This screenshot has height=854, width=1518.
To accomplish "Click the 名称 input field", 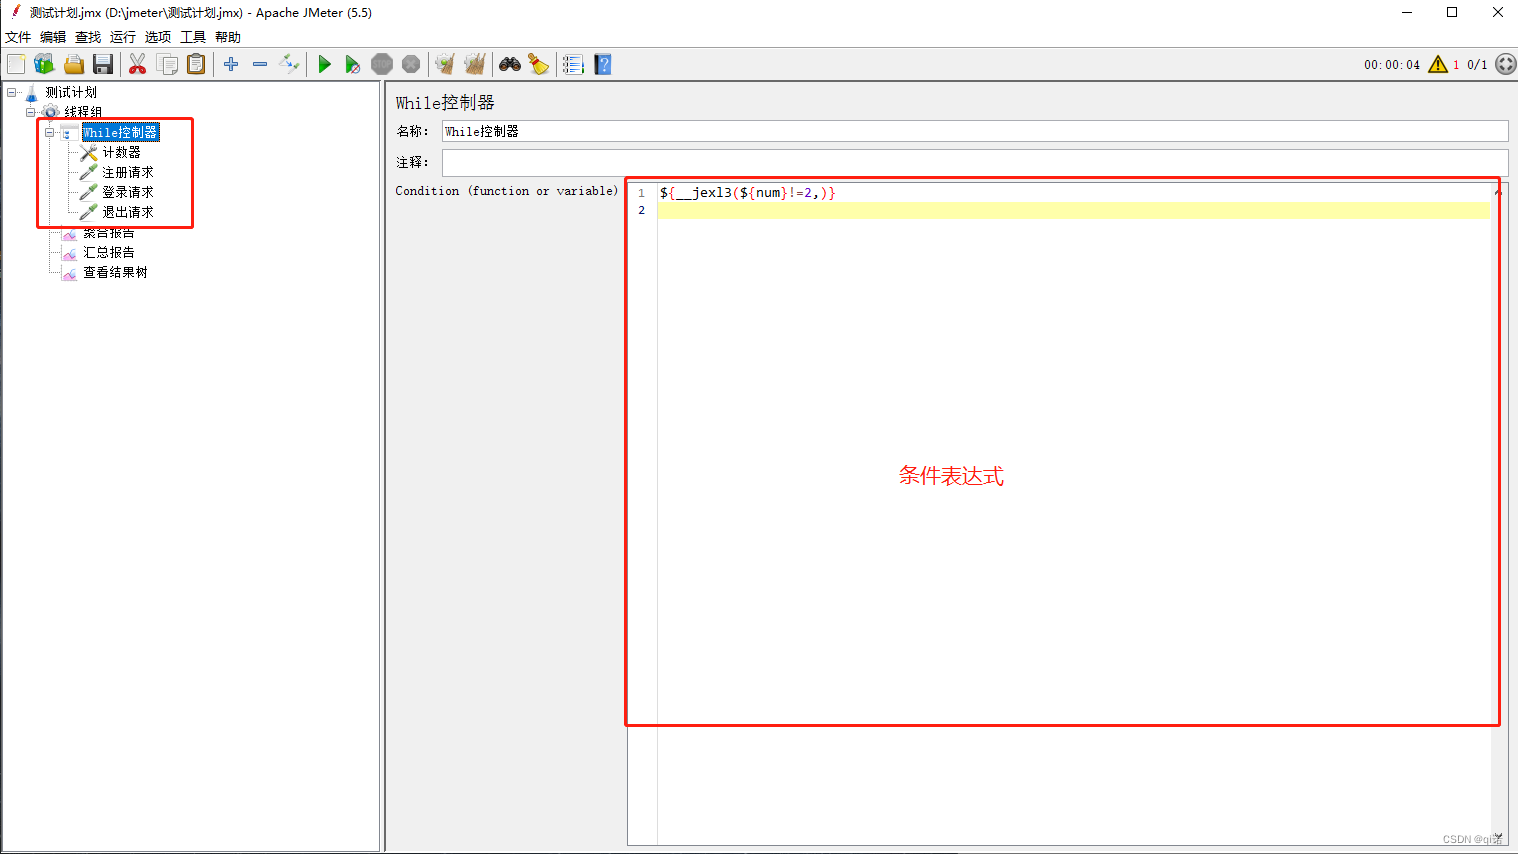I will click(975, 131).
